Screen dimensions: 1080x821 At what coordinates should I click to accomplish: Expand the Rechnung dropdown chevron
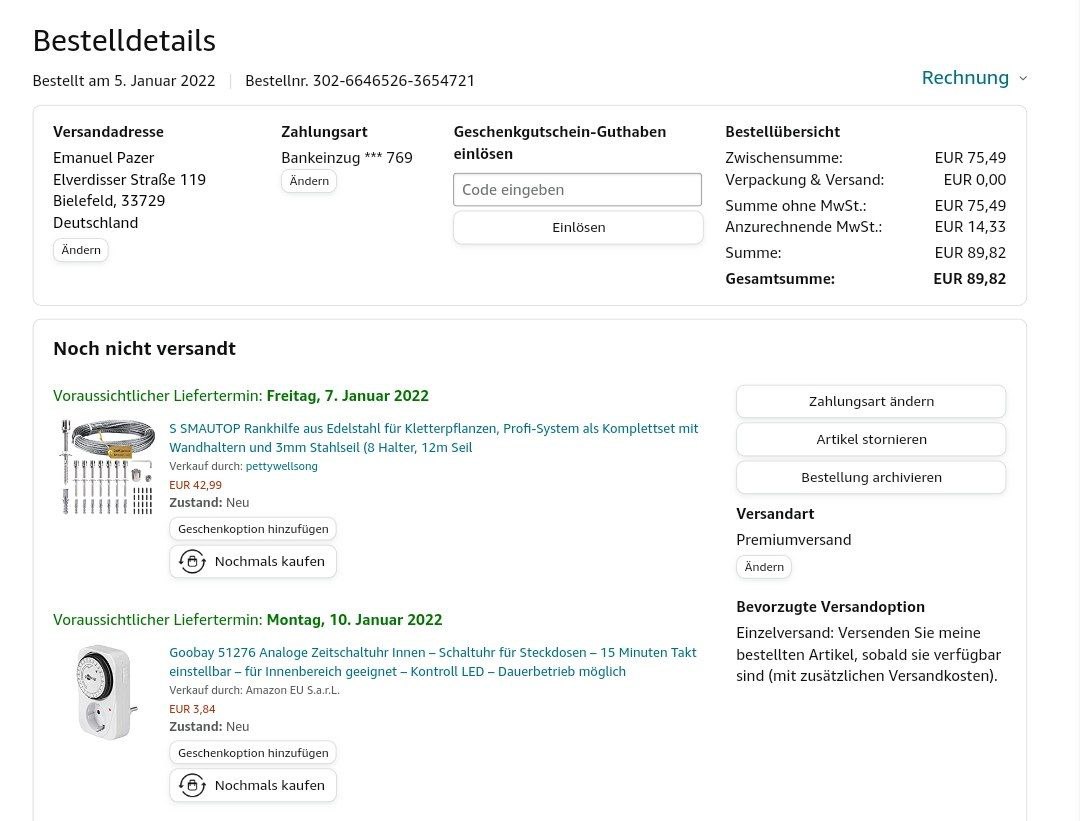point(1022,78)
